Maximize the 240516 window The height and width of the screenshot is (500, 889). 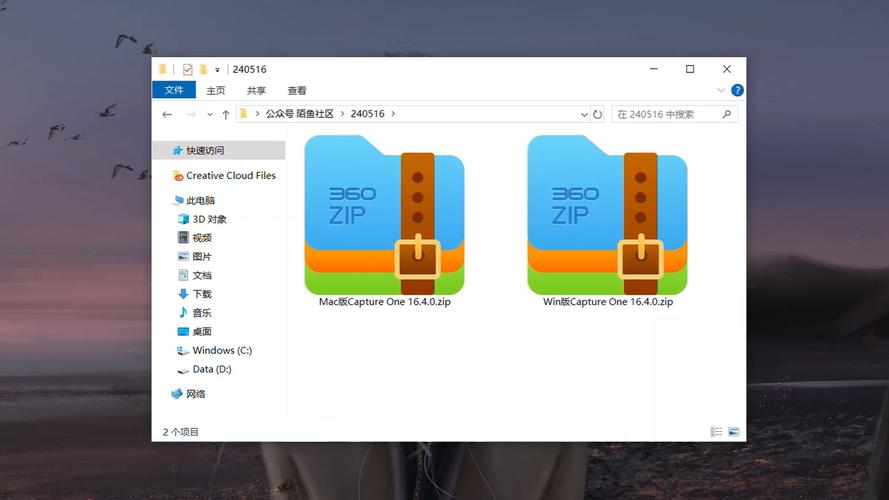(690, 69)
